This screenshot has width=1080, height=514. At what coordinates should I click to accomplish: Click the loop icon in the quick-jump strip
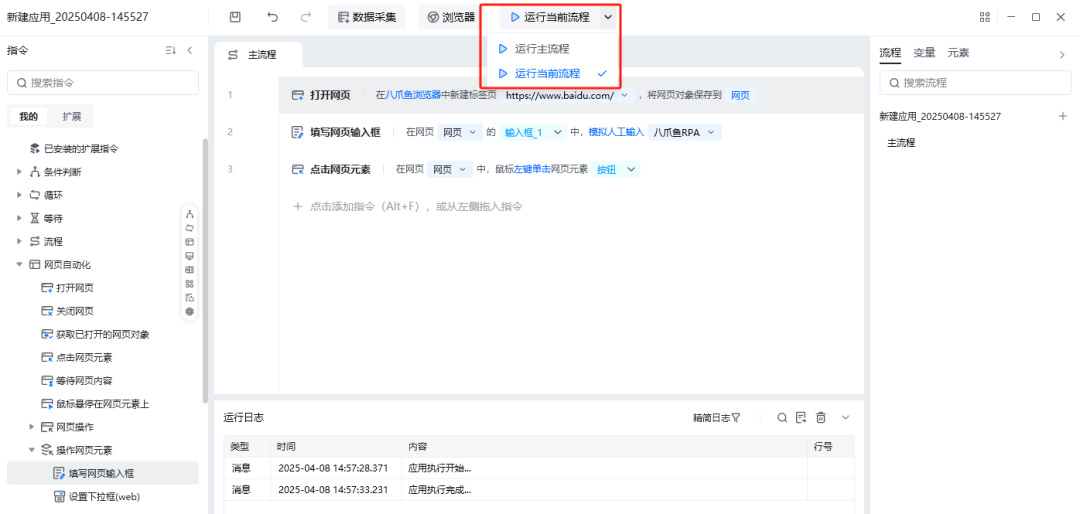[189, 228]
